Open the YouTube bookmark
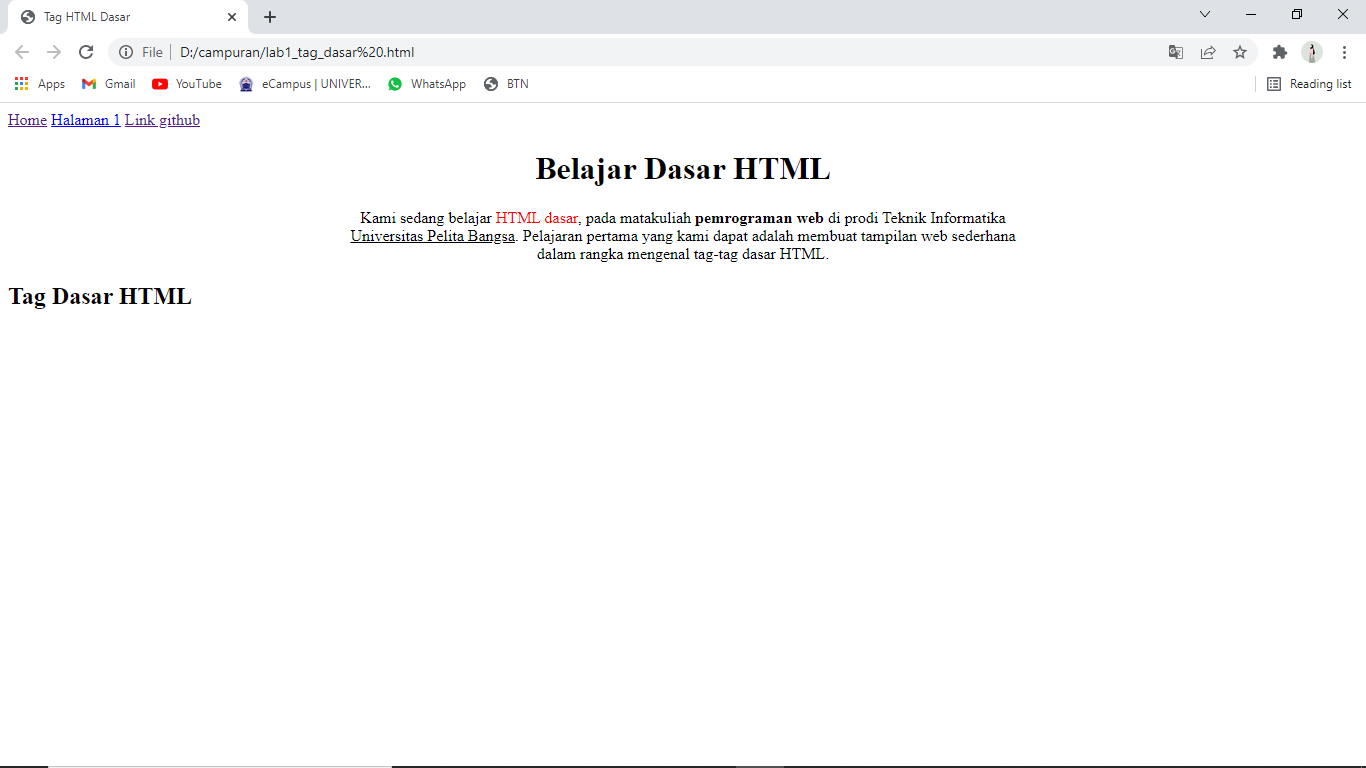The height and width of the screenshot is (768, 1366). tap(186, 84)
